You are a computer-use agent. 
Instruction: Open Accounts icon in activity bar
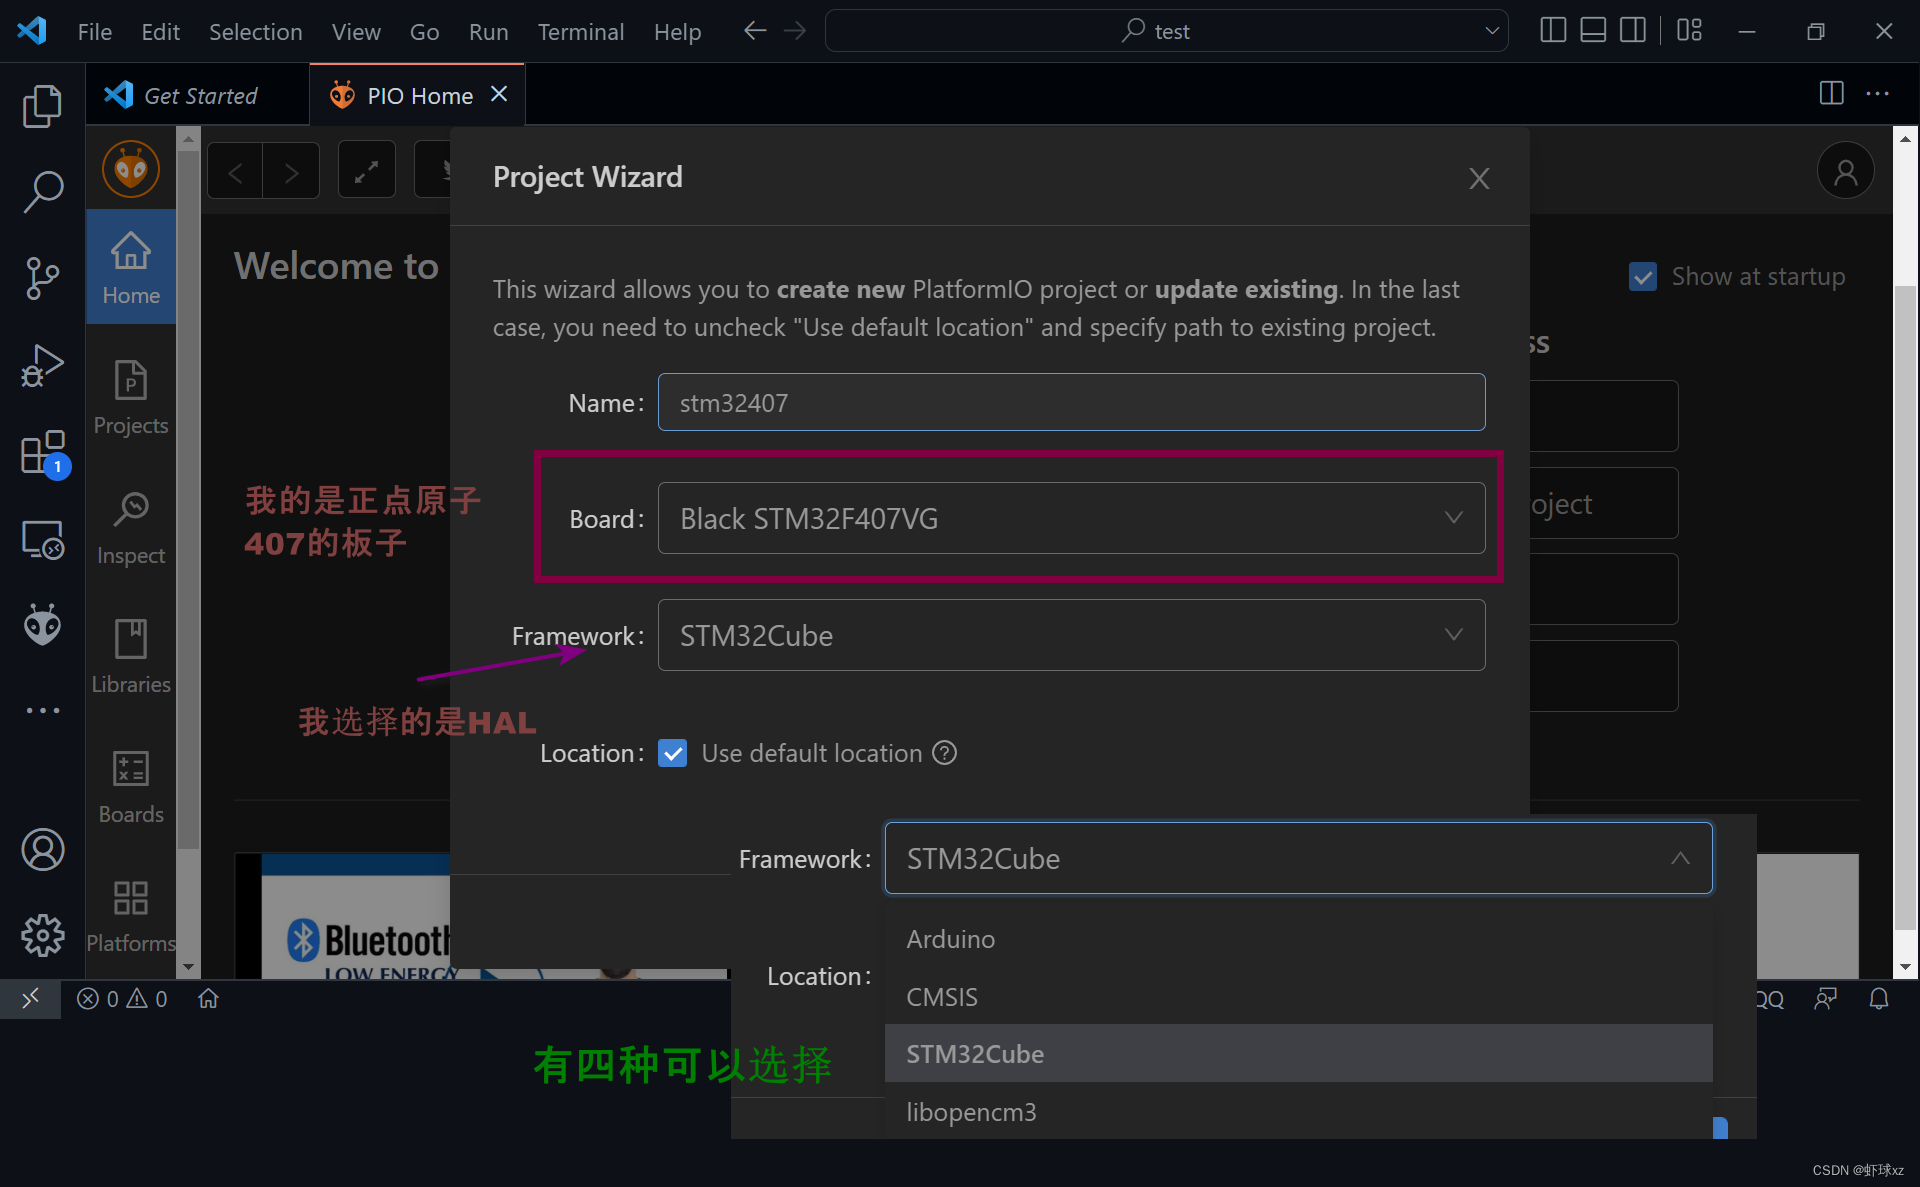[x=42, y=850]
